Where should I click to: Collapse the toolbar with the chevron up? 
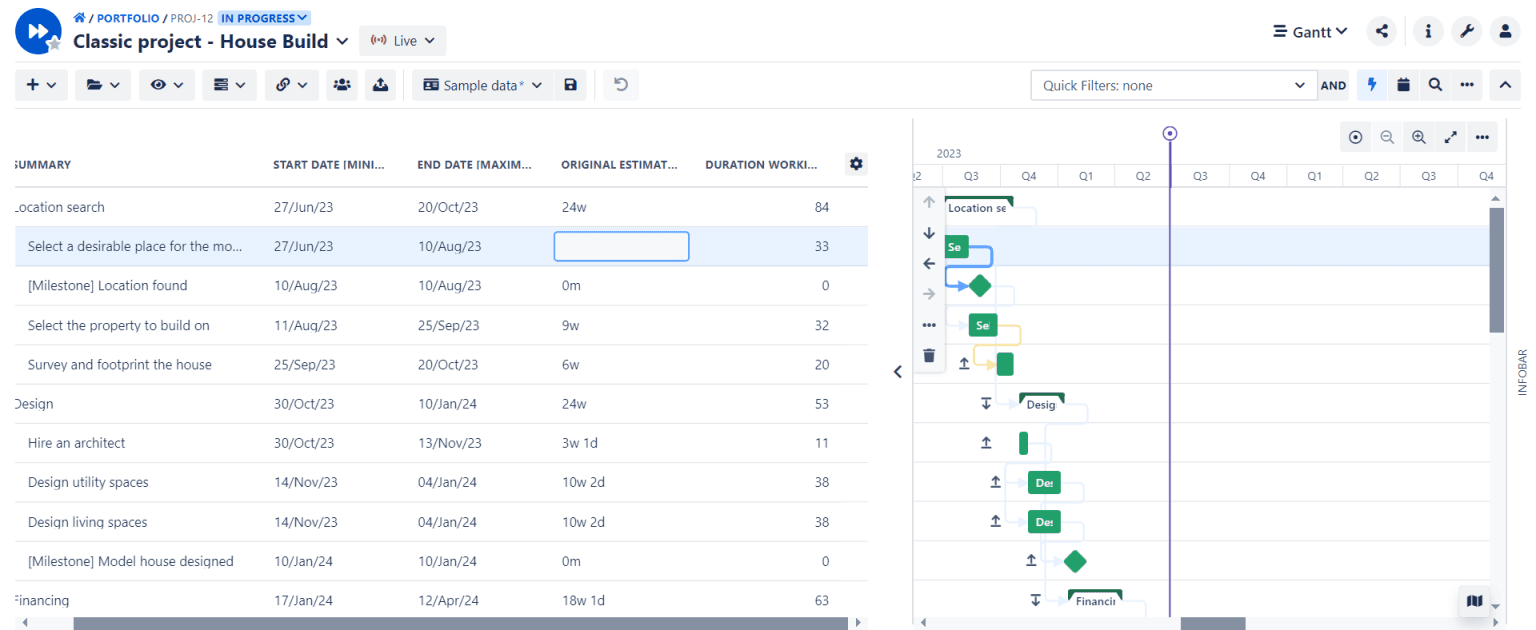tap(1505, 85)
